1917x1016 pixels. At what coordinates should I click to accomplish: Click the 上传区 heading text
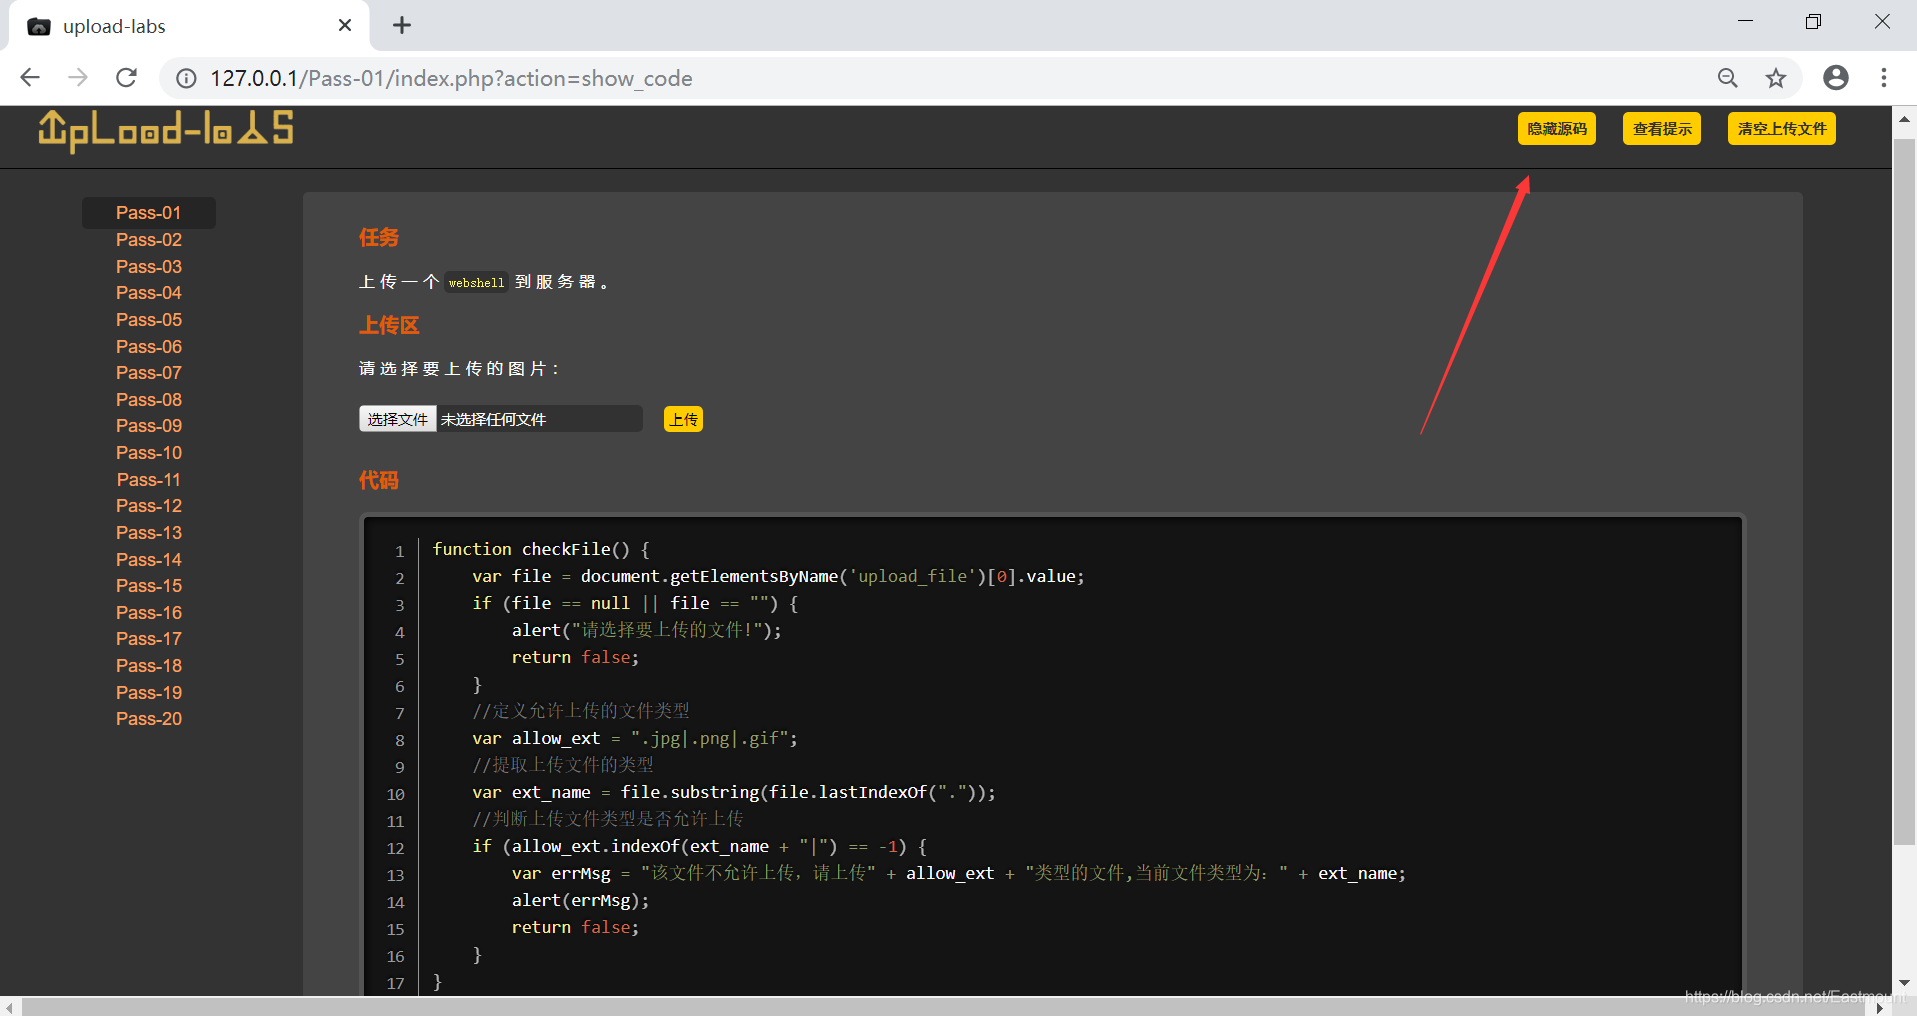(x=389, y=326)
